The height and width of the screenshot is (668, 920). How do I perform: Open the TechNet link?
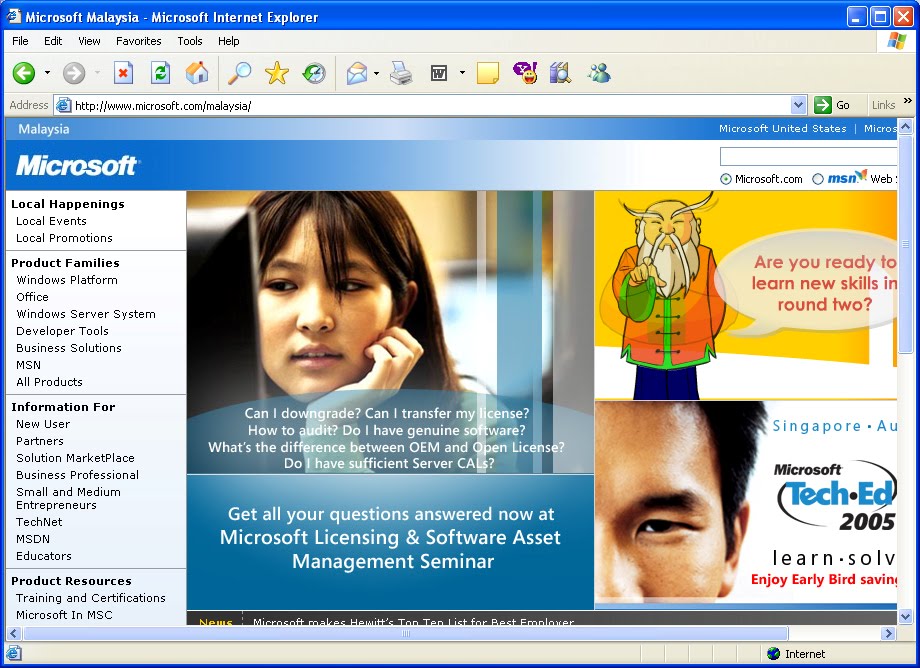tap(39, 522)
